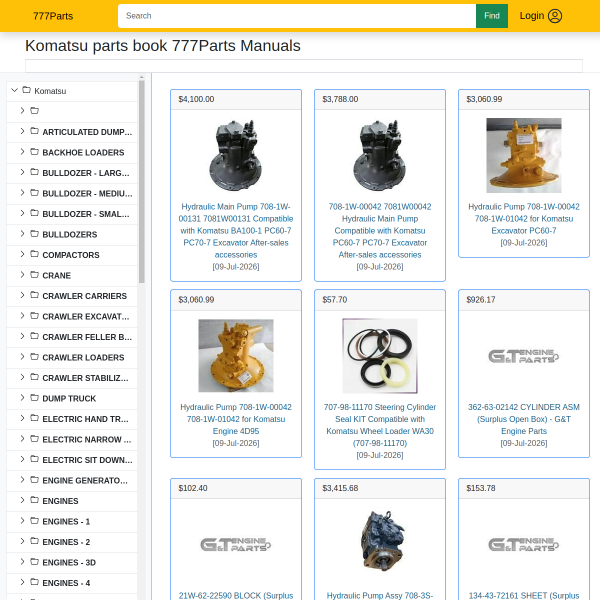Select ENGINES - 4 tree item
The width and height of the screenshot is (600, 600).
click(x=66, y=583)
